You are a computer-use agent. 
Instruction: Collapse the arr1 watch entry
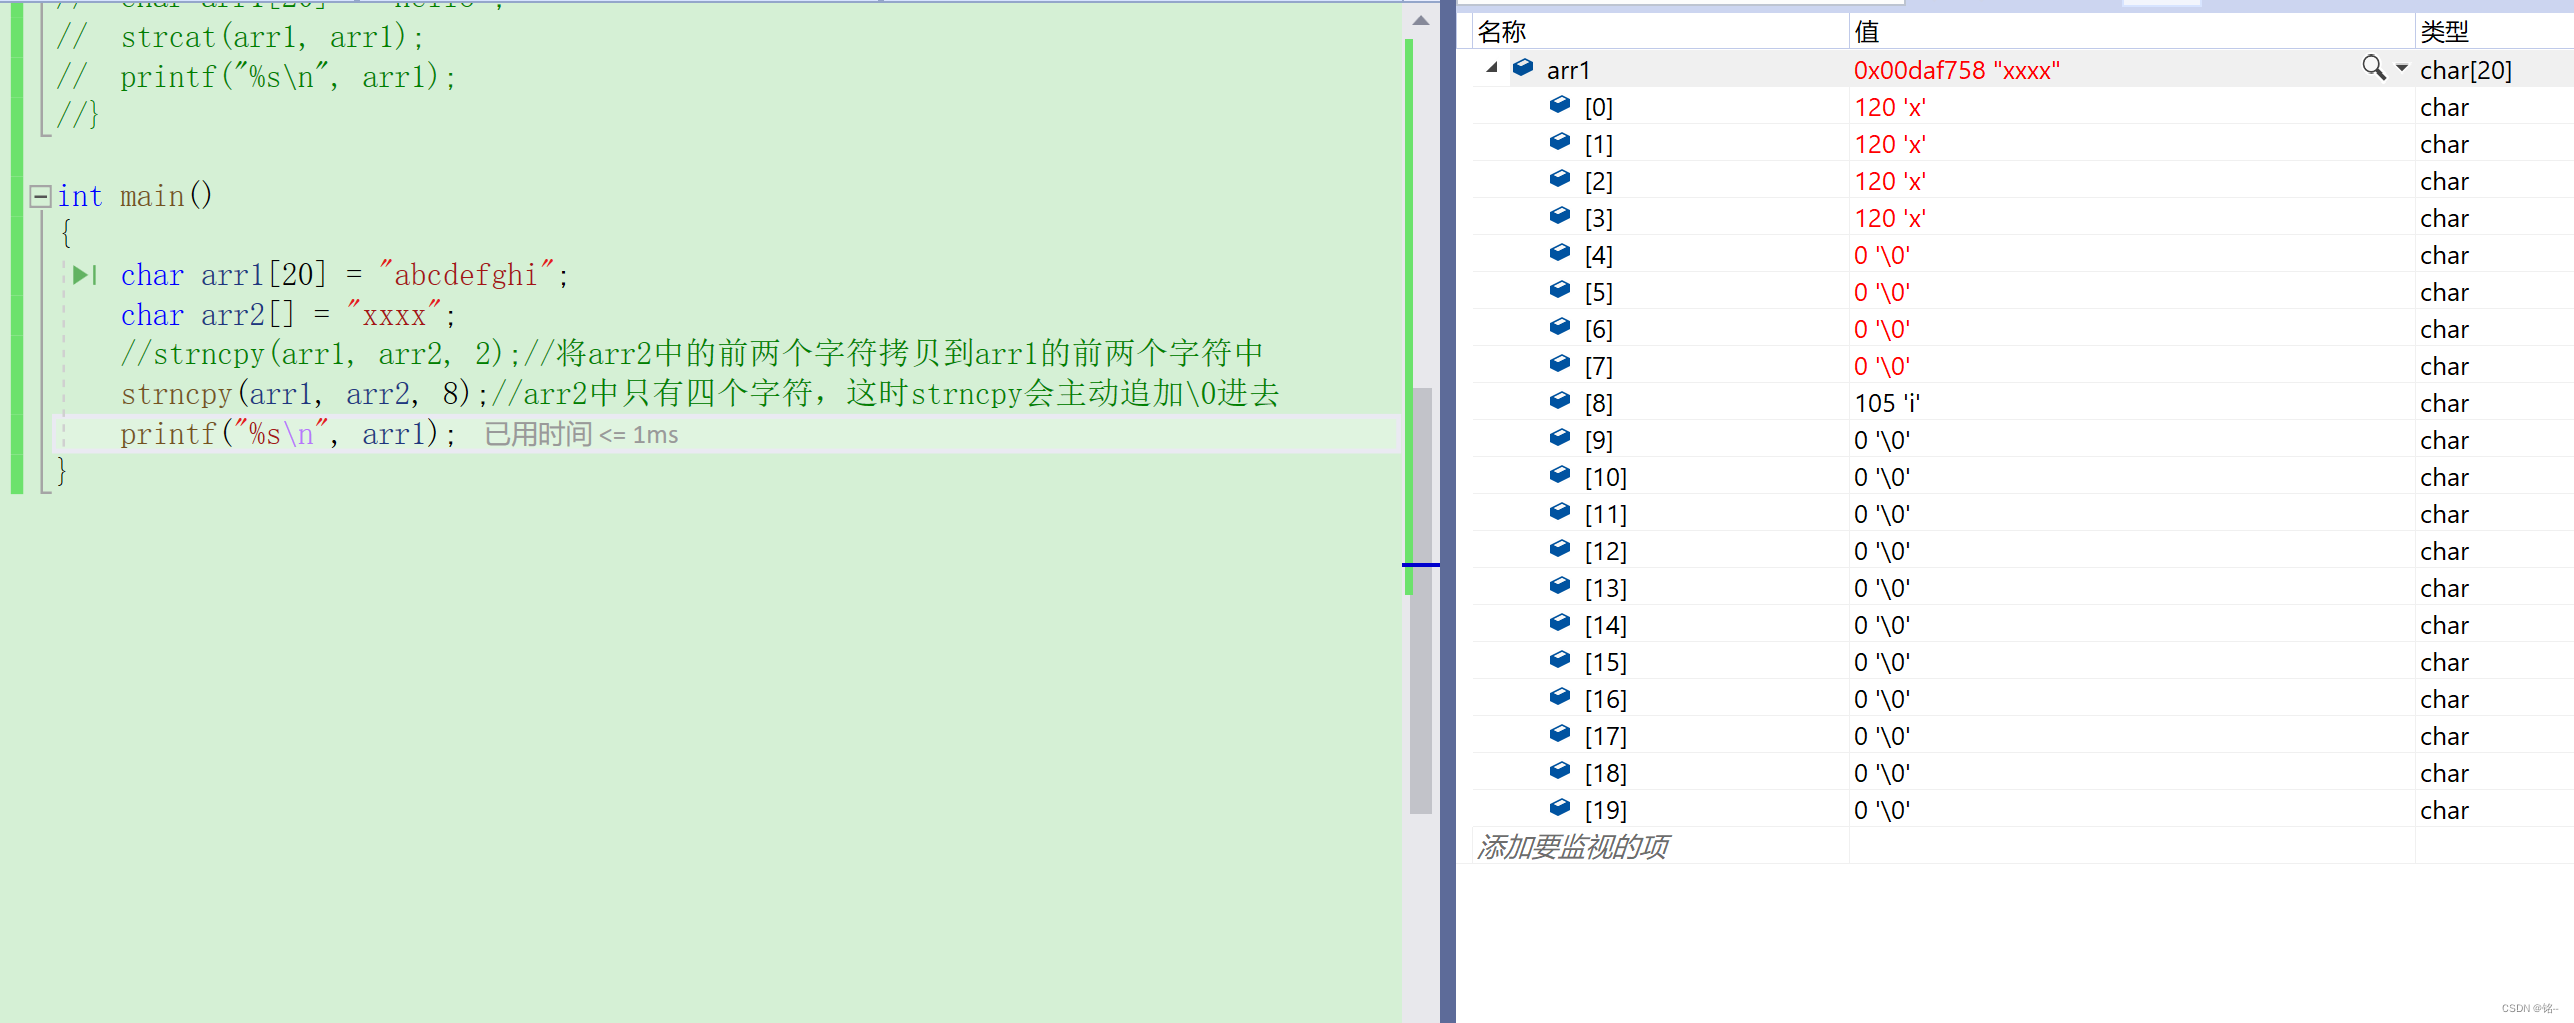coord(1492,68)
